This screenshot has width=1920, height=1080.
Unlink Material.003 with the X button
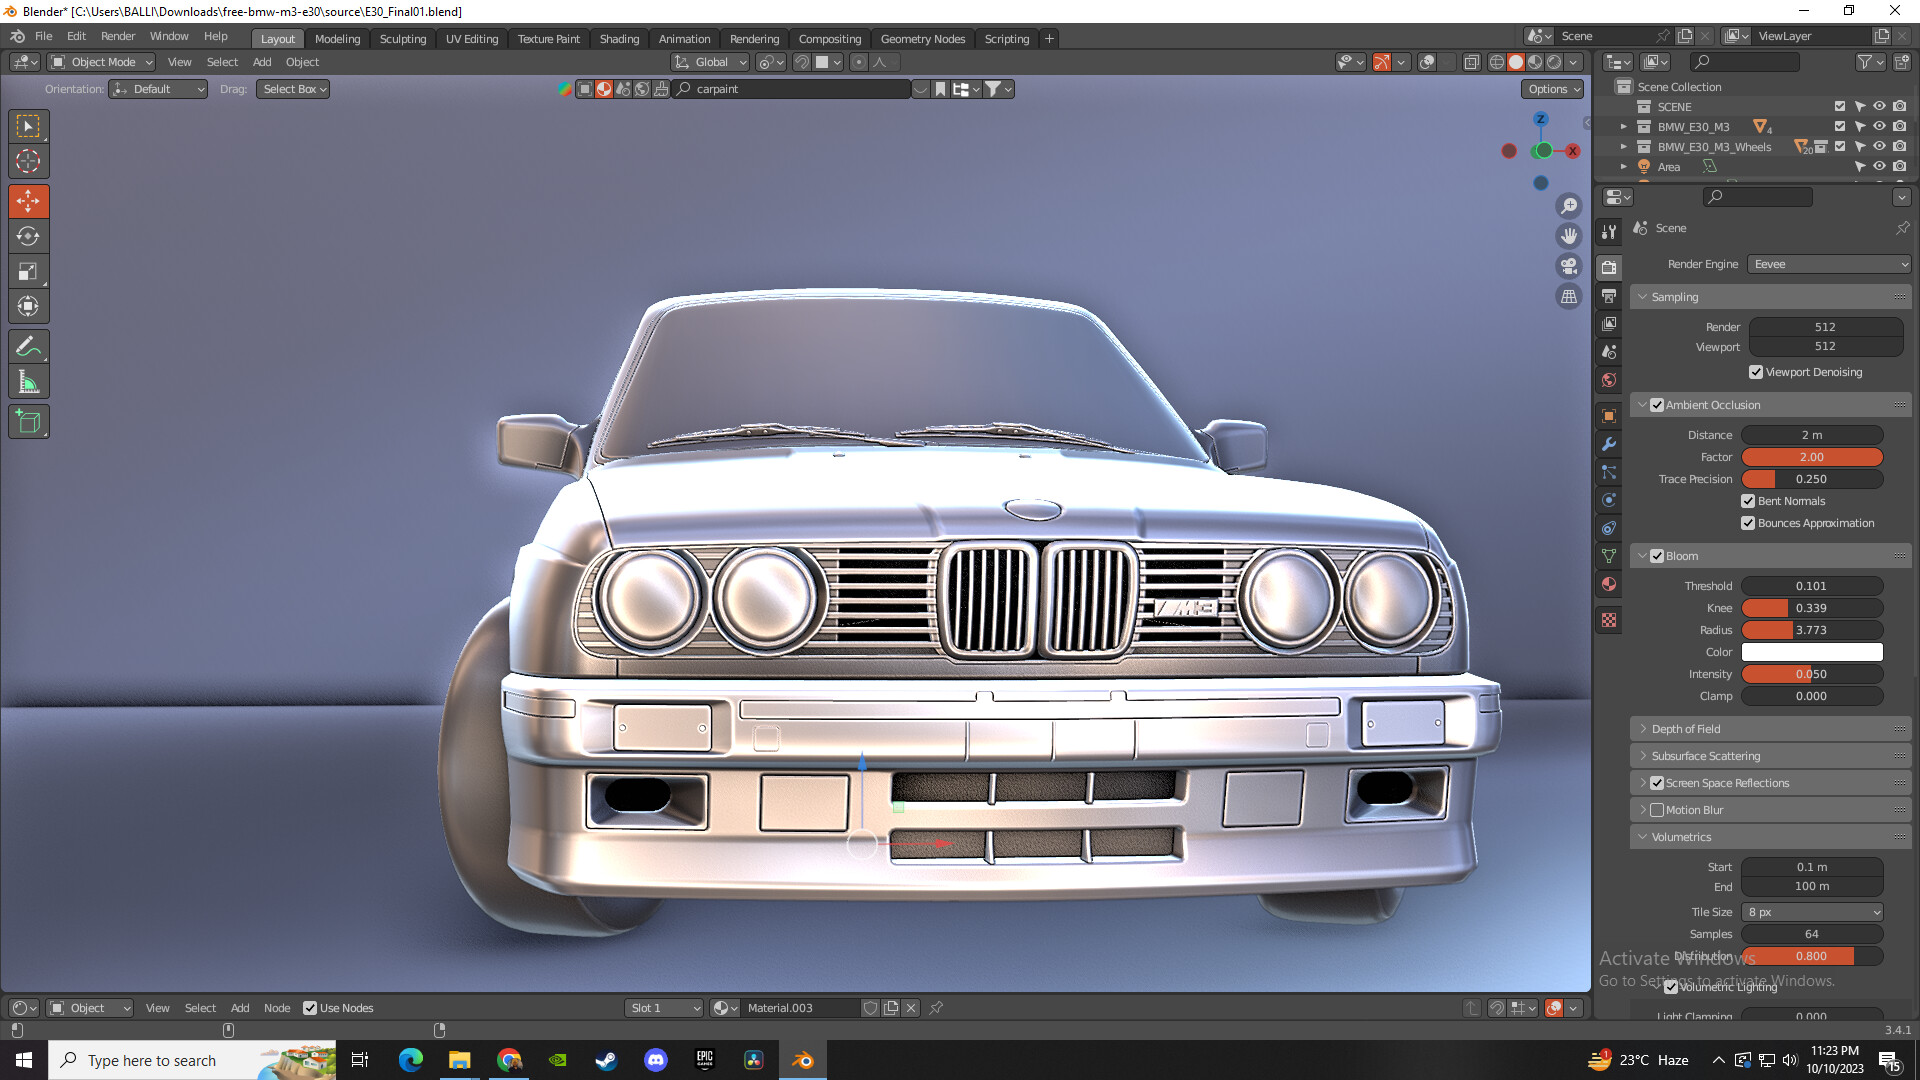pyautogui.click(x=911, y=1007)
